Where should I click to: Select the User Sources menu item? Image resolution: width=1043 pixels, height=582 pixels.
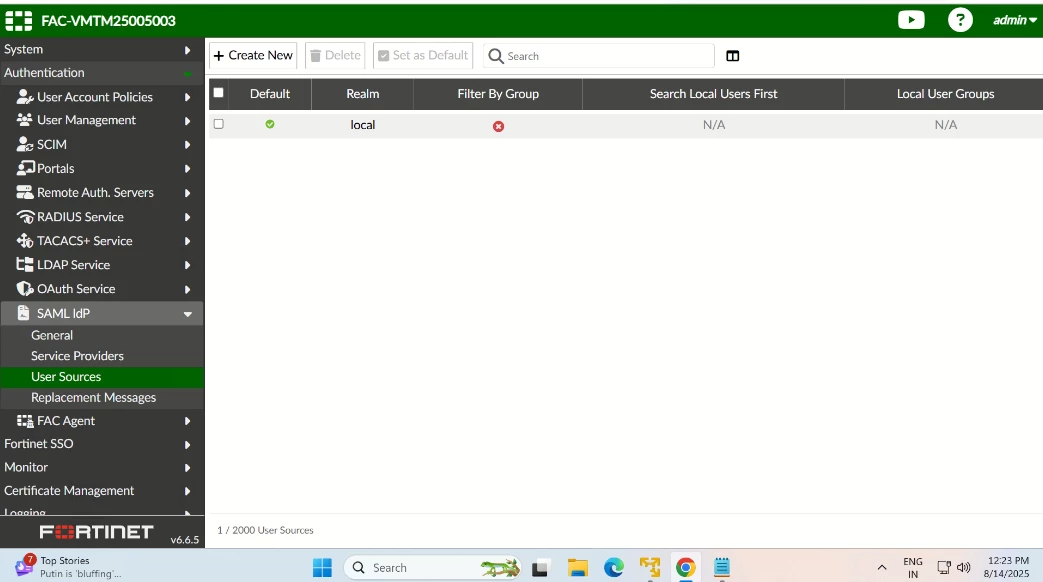[x=102, y=376]
